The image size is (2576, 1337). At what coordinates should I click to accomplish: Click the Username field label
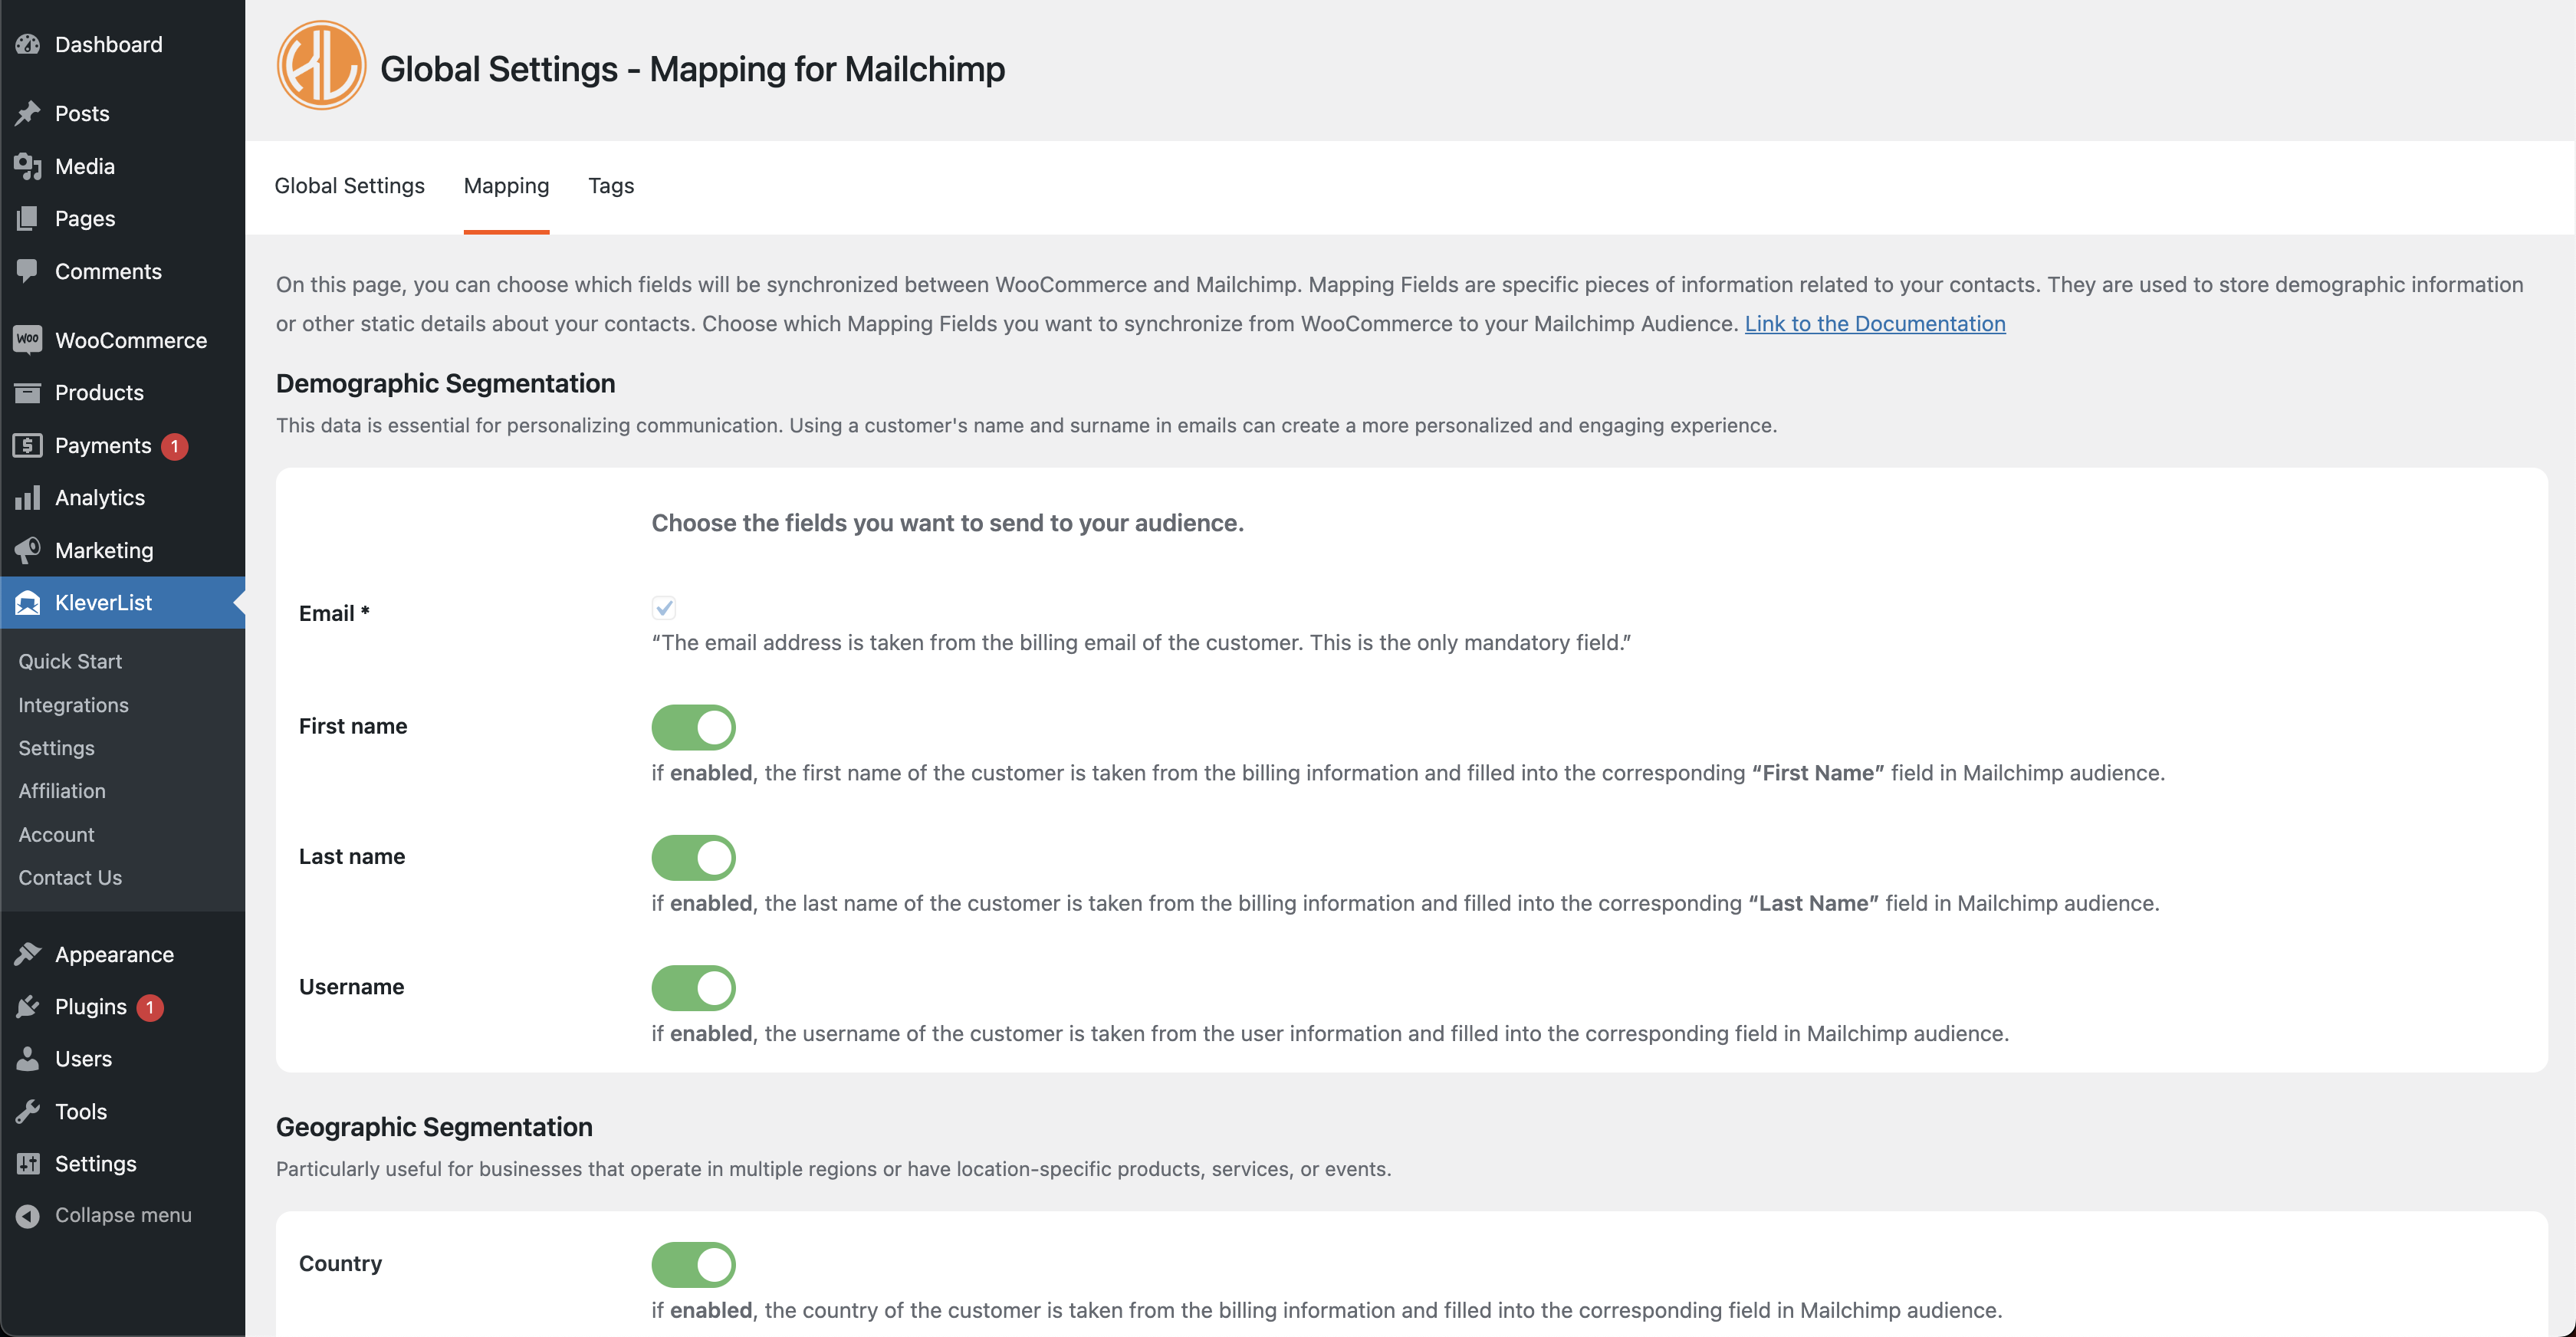pos(351,987)
